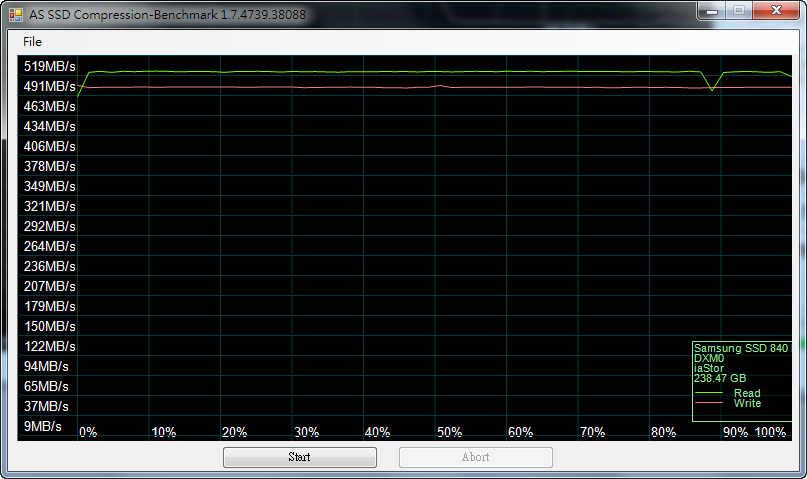Click the 238.47 GB capacity text
Viewport: 807px width, 479px height.
point(720,378)
